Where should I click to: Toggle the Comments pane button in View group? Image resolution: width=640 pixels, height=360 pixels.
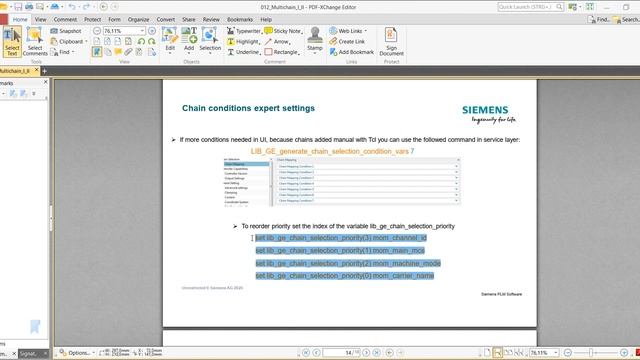(118, 52)
